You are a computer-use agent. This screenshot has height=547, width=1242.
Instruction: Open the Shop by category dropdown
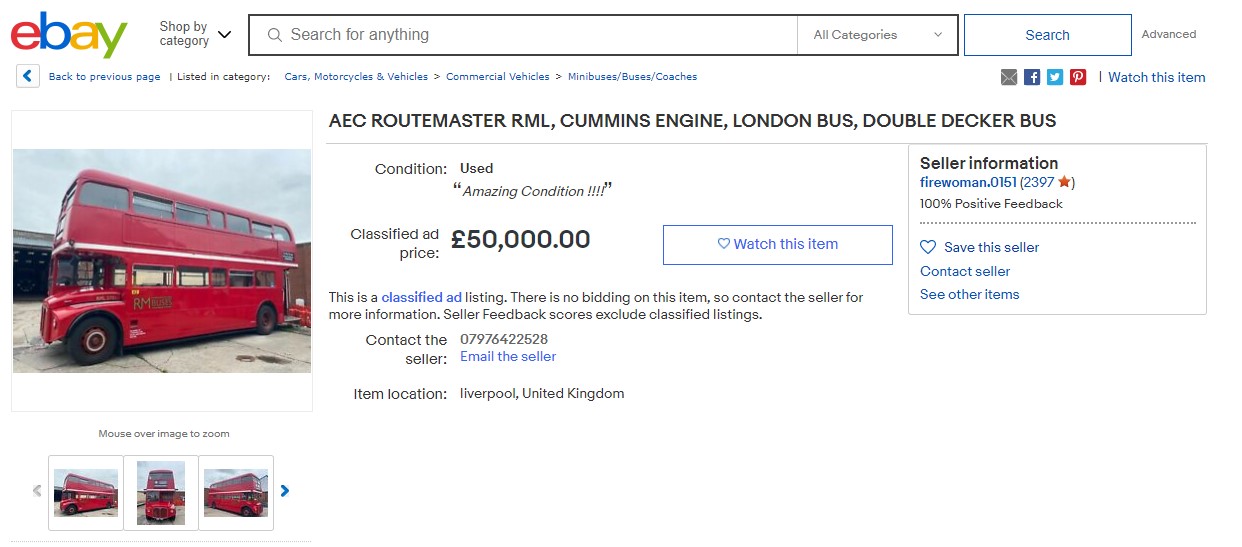point(195,34)
